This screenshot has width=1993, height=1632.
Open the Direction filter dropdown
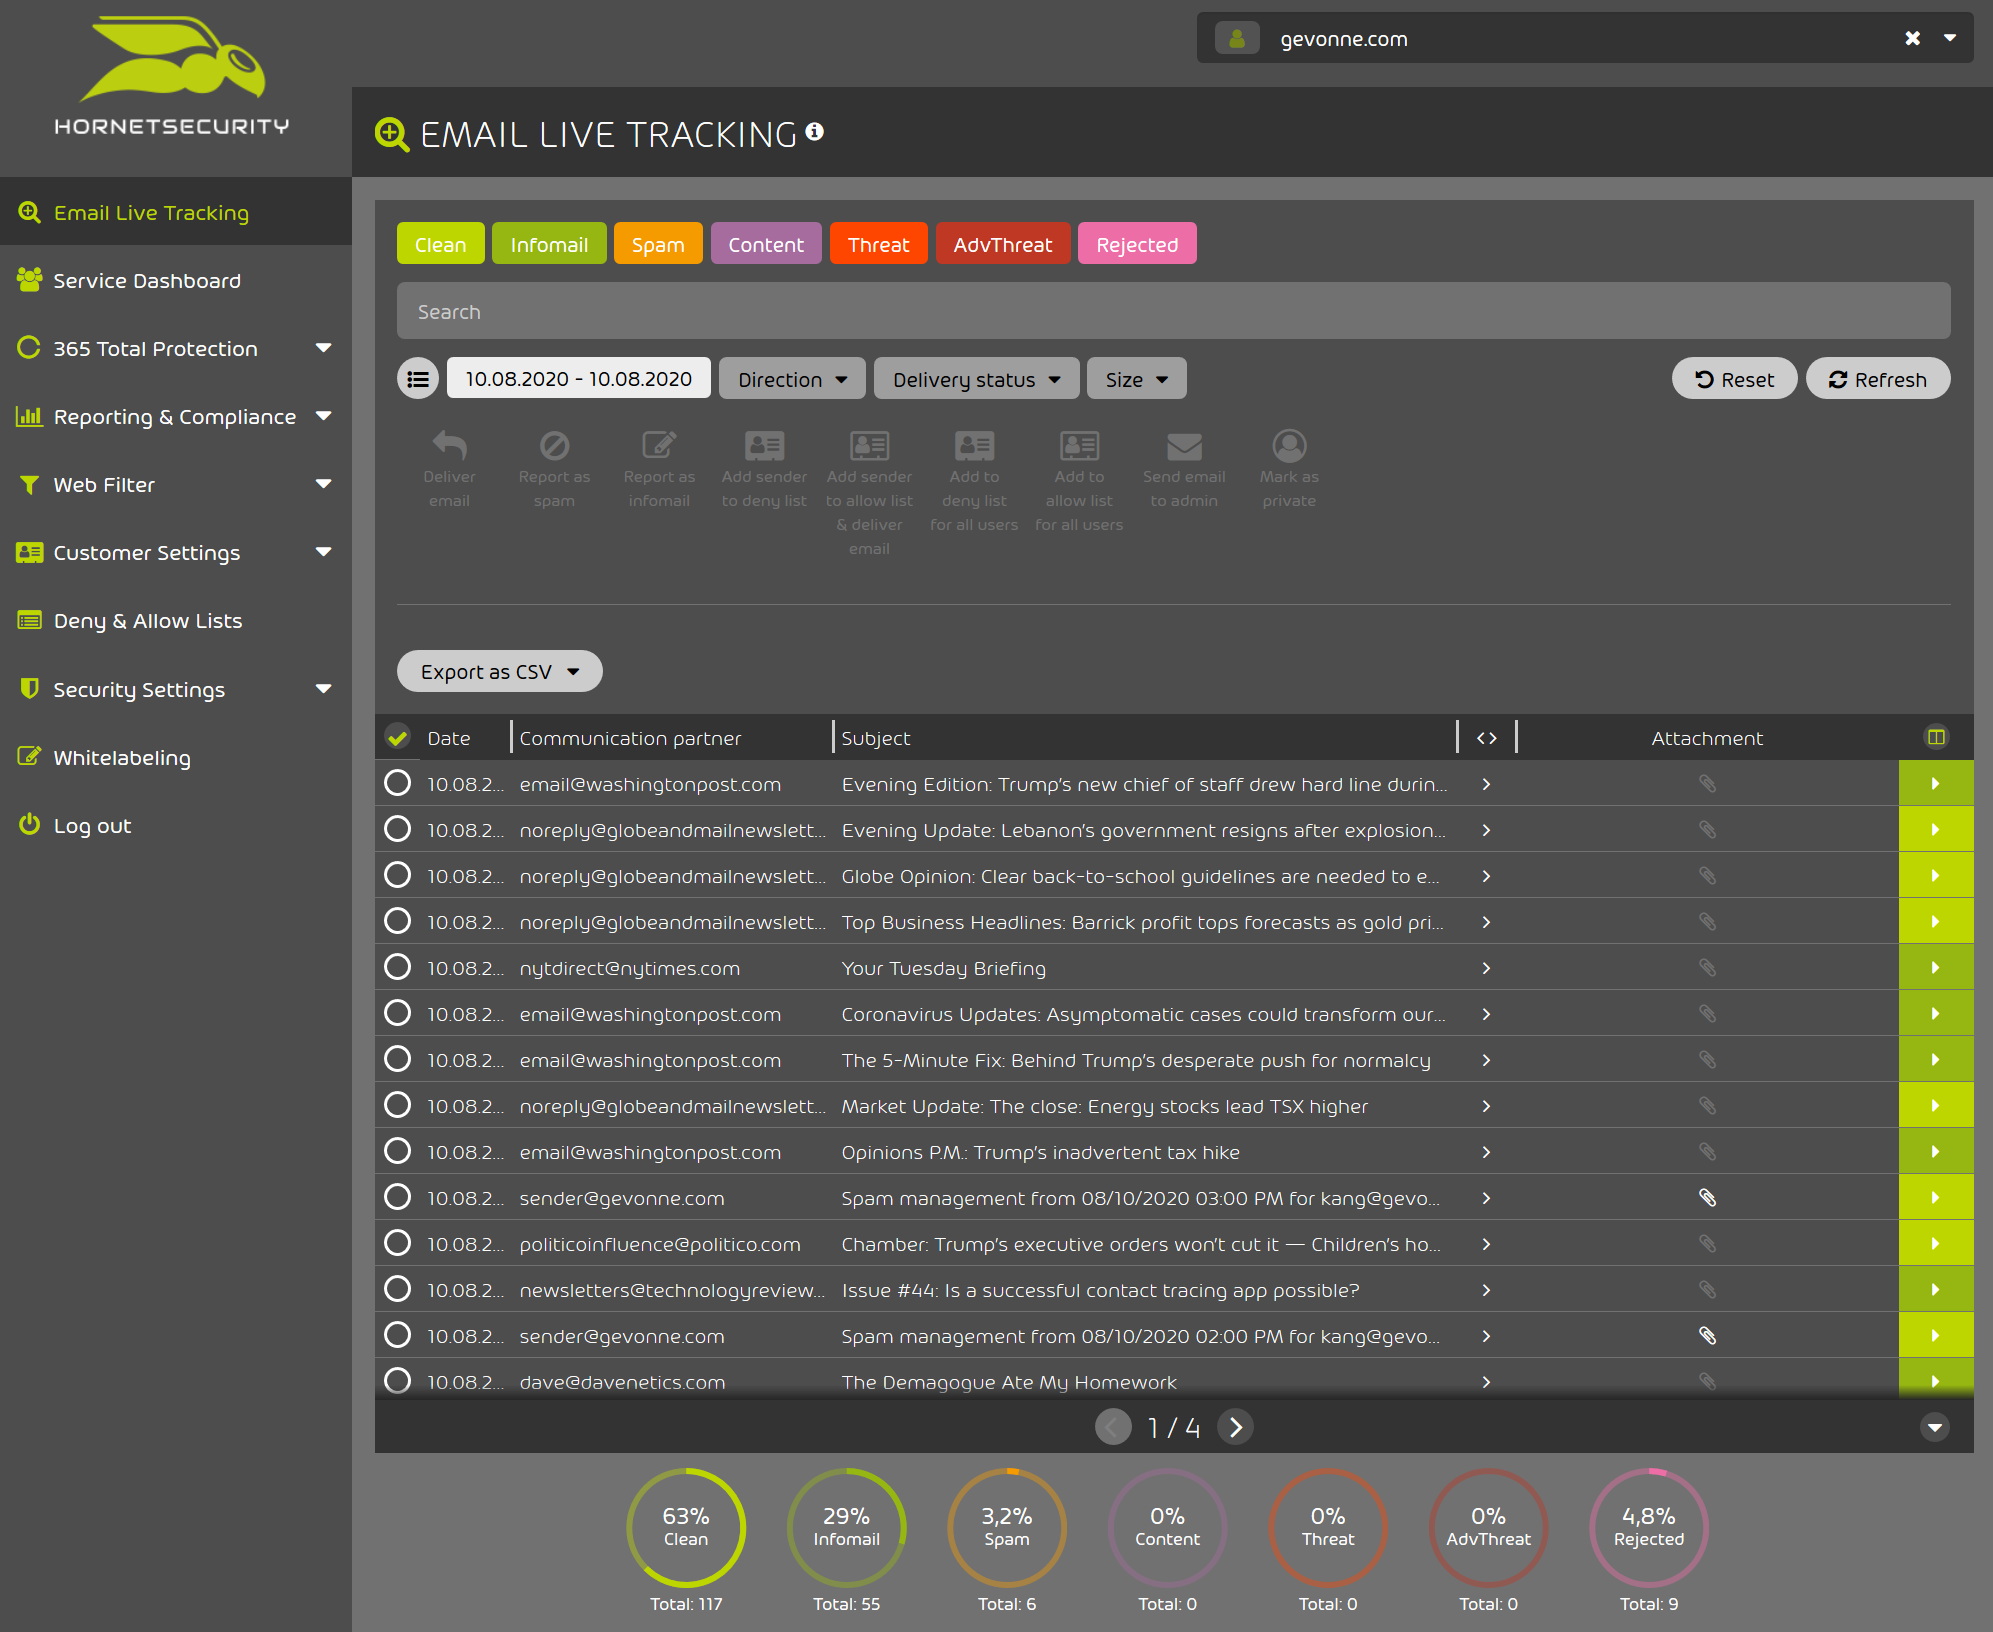(x=792, y=379)
